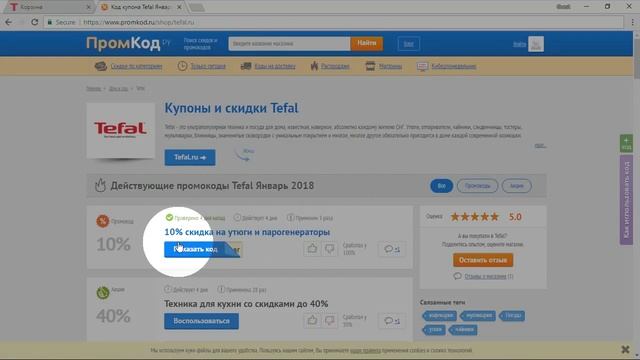The image size is (640, 360).
Task: Open the cookie rules link in banner
Action: [365, 350]
